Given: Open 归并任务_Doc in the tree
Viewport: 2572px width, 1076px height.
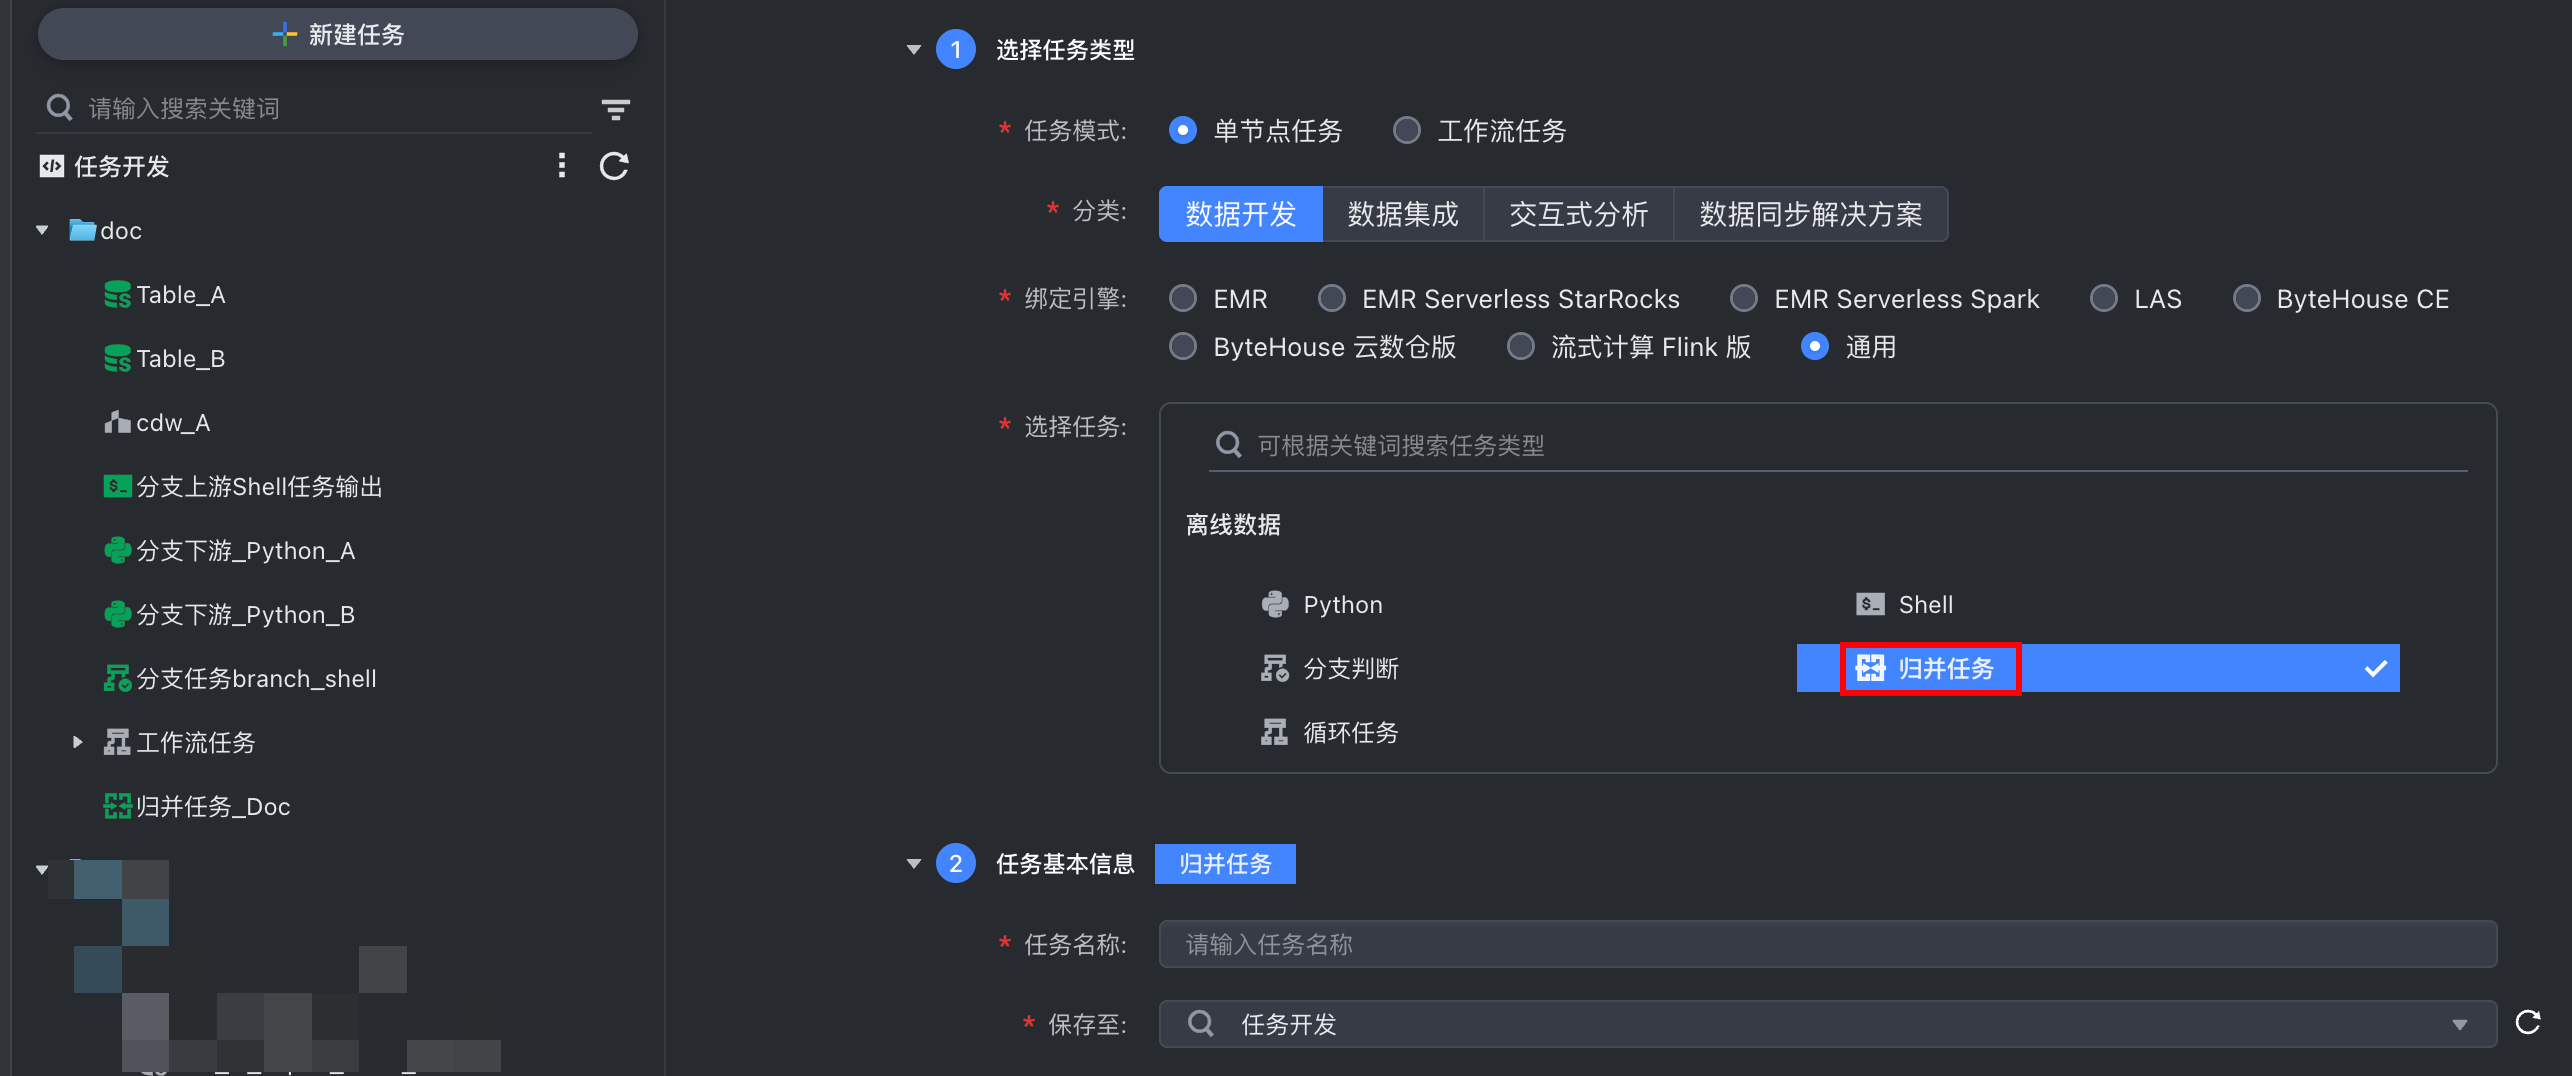Looking at the screenshot, I should point(212,807).
